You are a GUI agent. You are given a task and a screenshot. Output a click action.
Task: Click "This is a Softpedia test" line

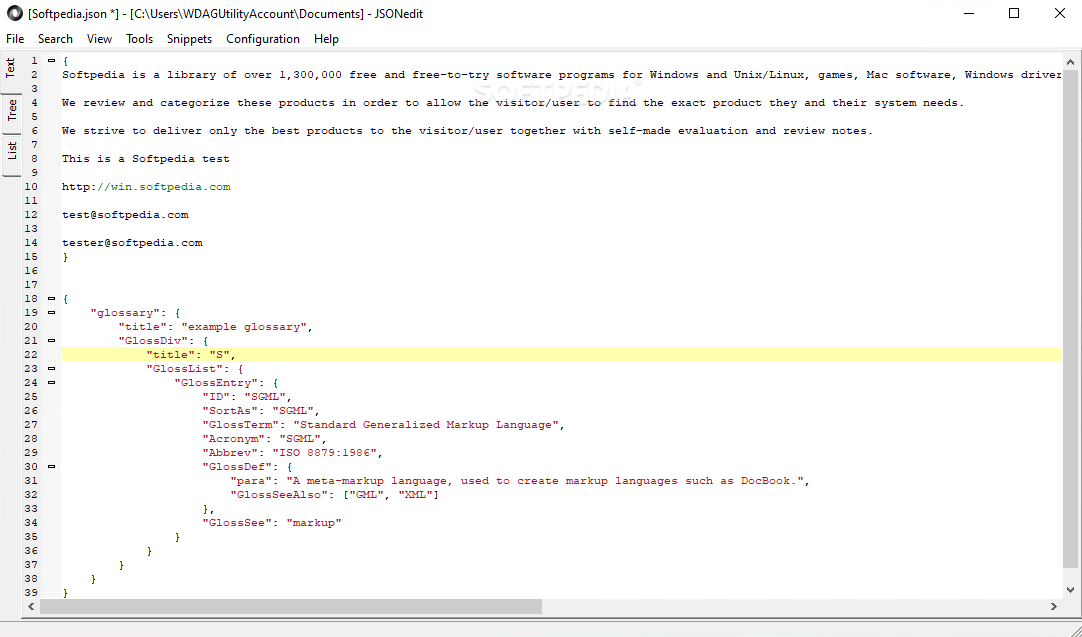pyautogui.click(x=146, y=159)
